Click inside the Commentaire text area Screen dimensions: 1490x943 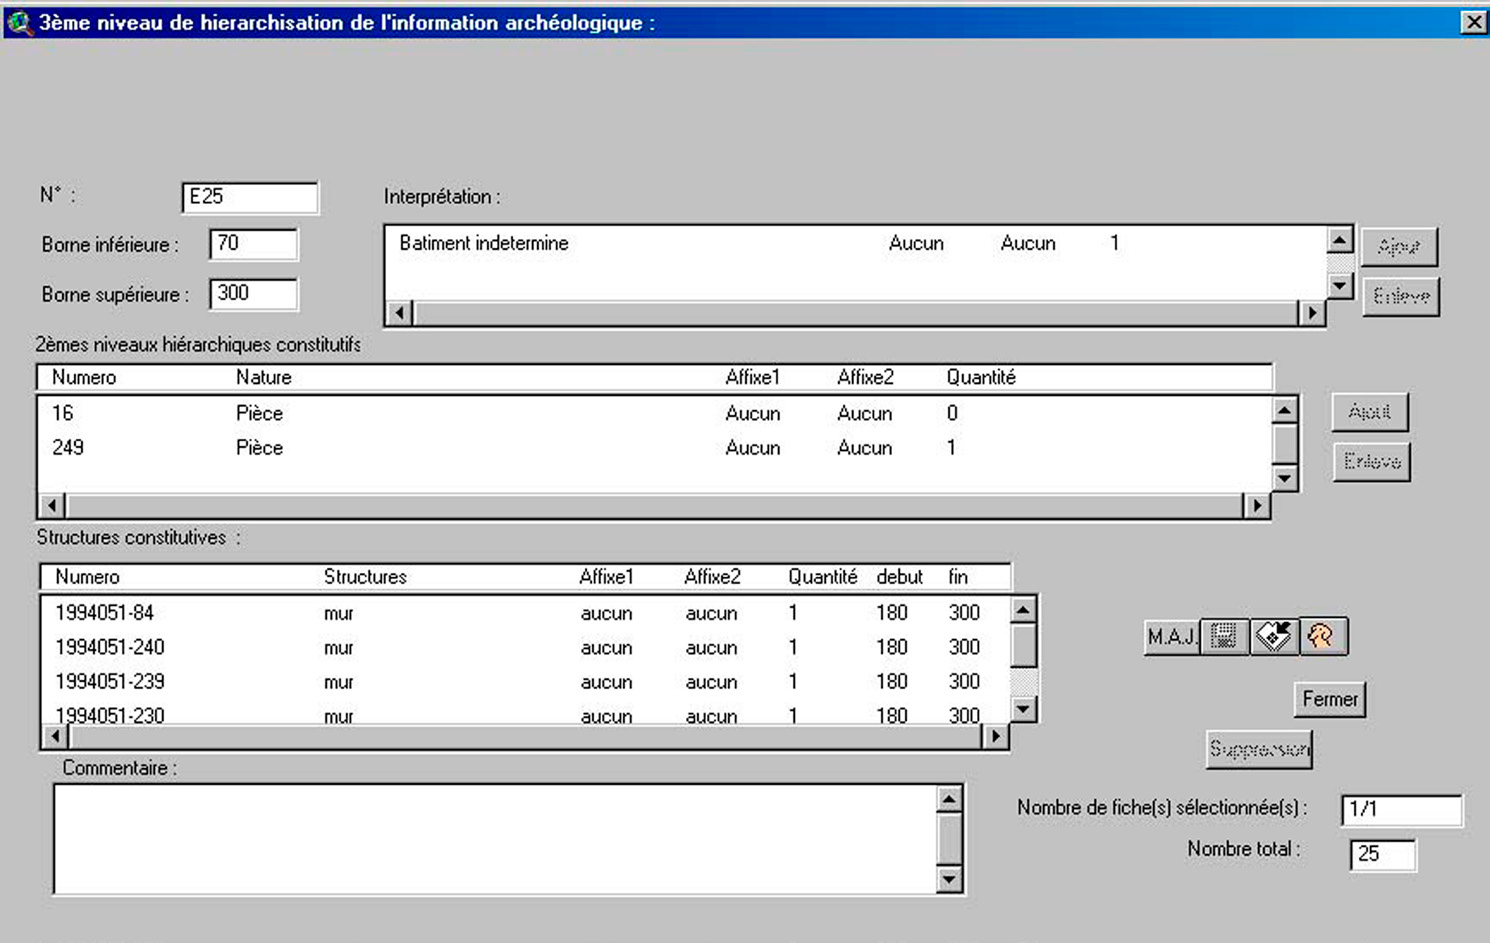click(x=495, y=839)
